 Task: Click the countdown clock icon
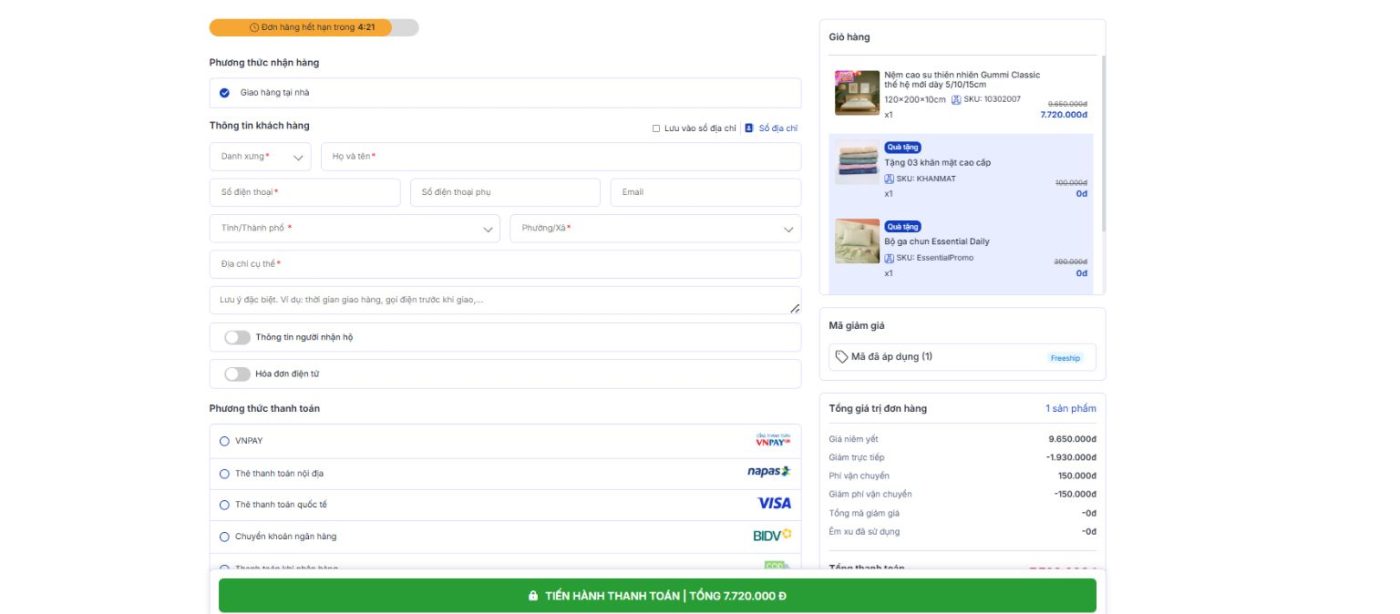click(x=254, y=27)
